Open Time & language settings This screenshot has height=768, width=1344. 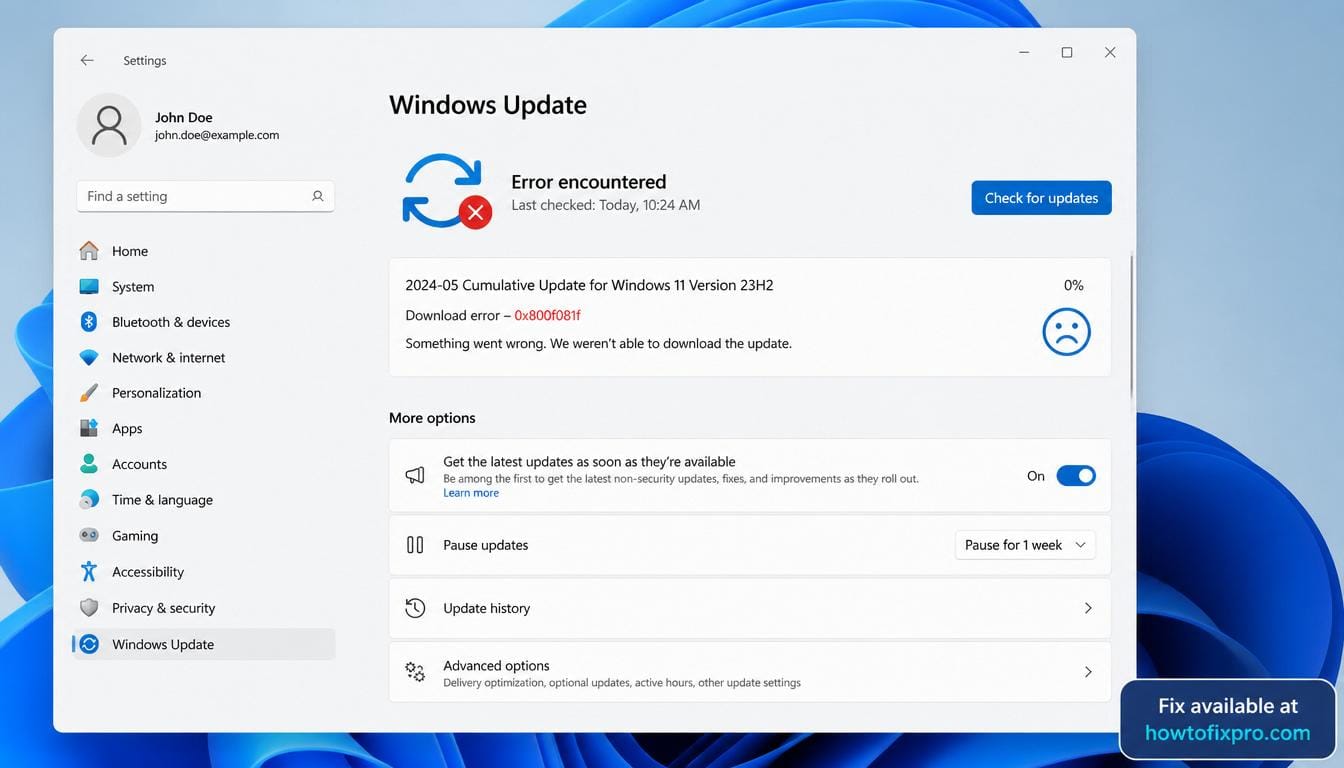coord(202,500)
